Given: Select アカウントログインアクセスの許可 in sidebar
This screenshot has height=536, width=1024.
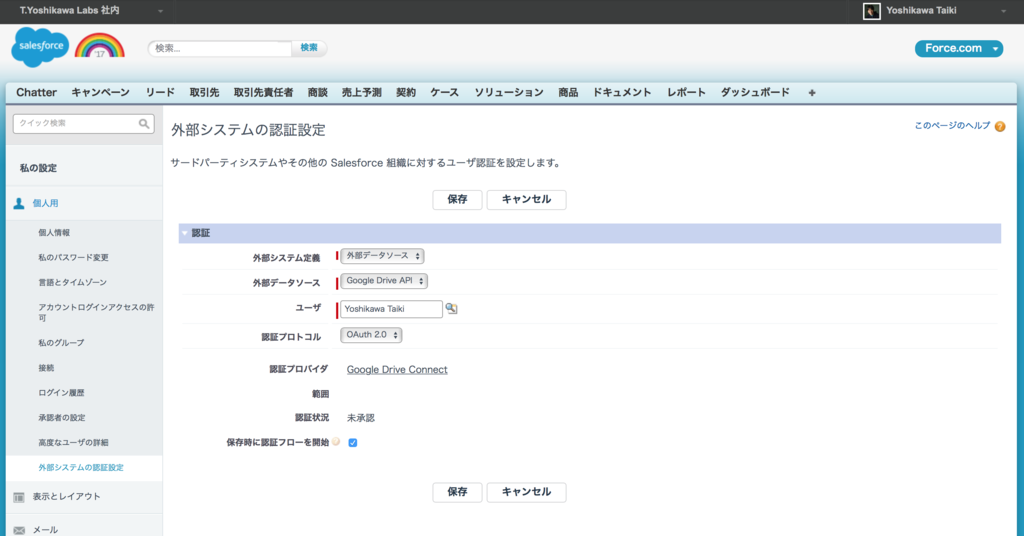Looking at the screenshot, I should pos(96,313).
